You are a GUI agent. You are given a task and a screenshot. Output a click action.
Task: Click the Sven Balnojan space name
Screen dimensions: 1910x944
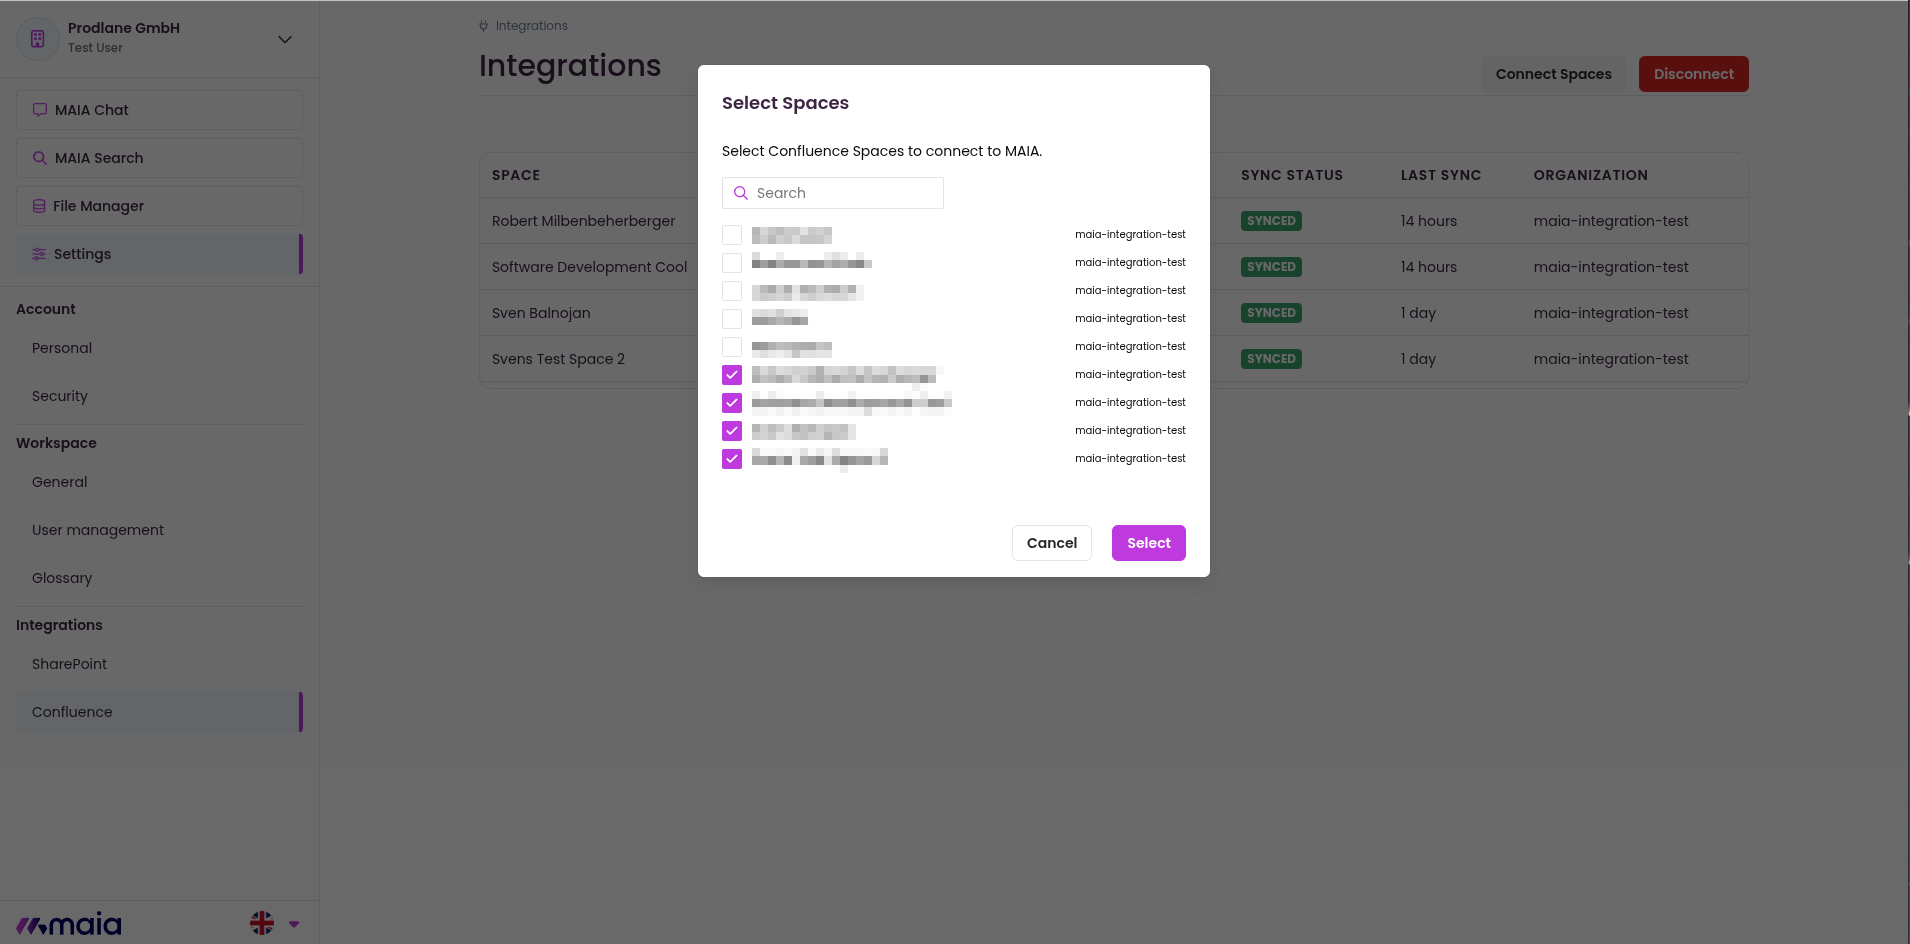[541, 313]
